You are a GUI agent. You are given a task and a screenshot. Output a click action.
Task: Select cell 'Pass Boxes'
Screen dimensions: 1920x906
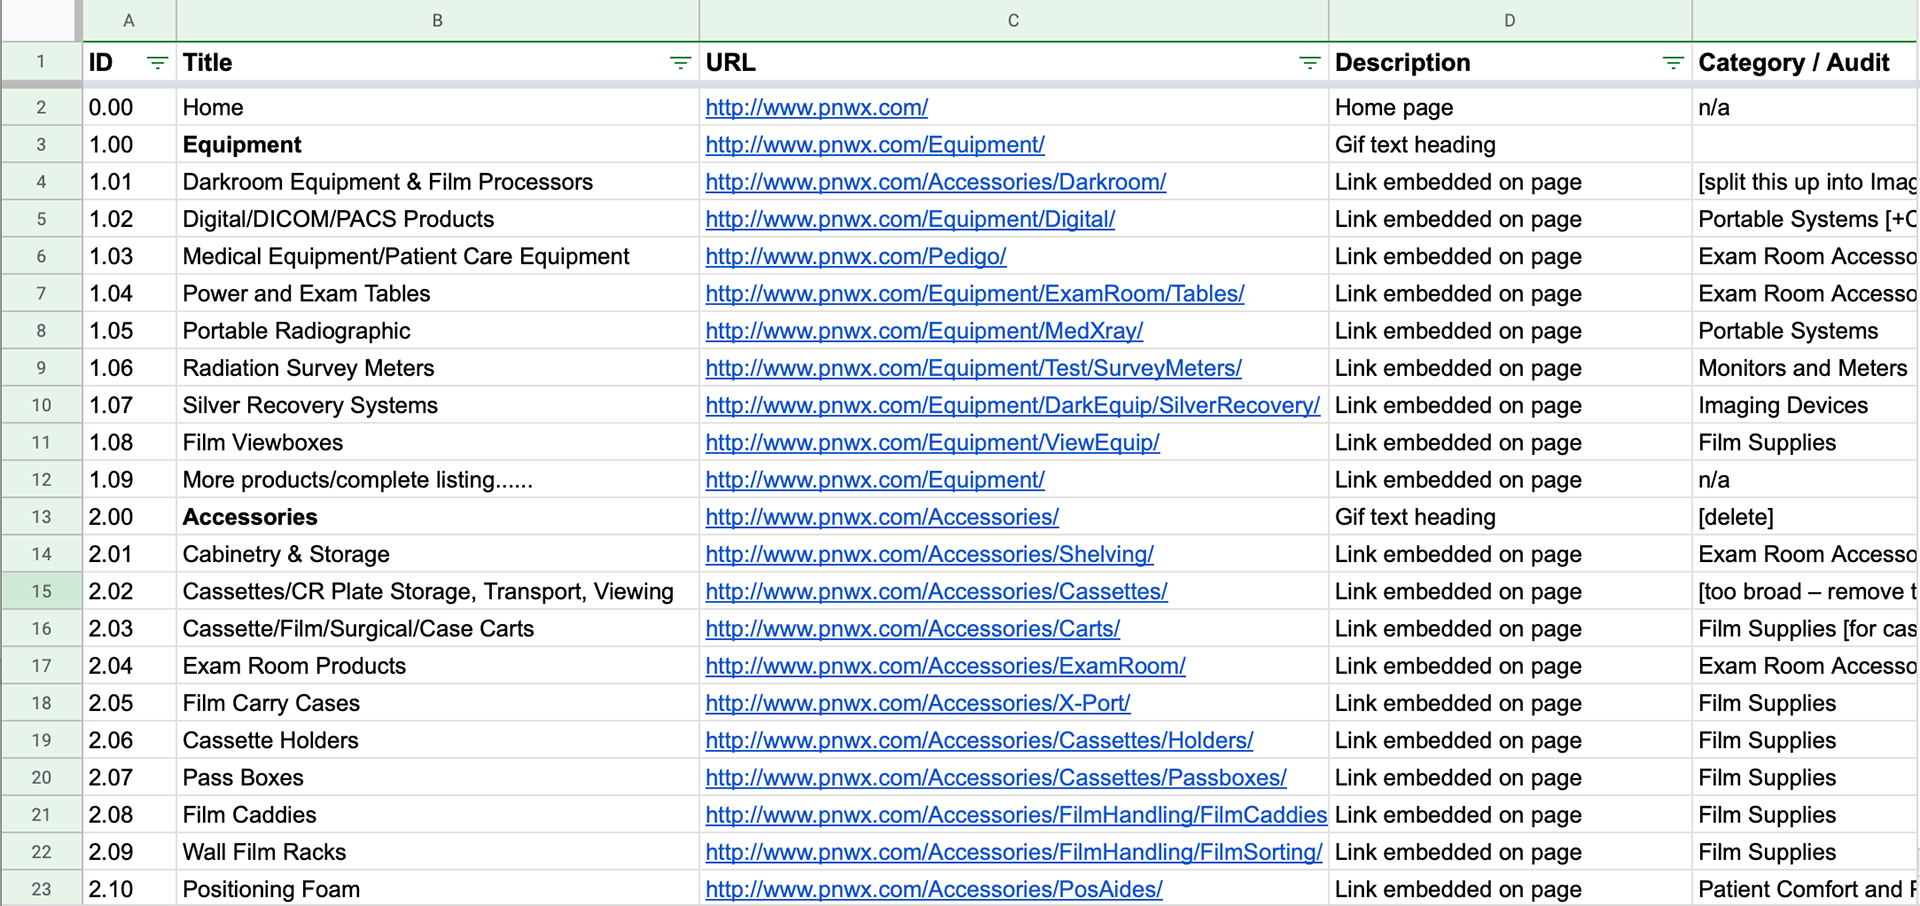click(x=437, y=777)
